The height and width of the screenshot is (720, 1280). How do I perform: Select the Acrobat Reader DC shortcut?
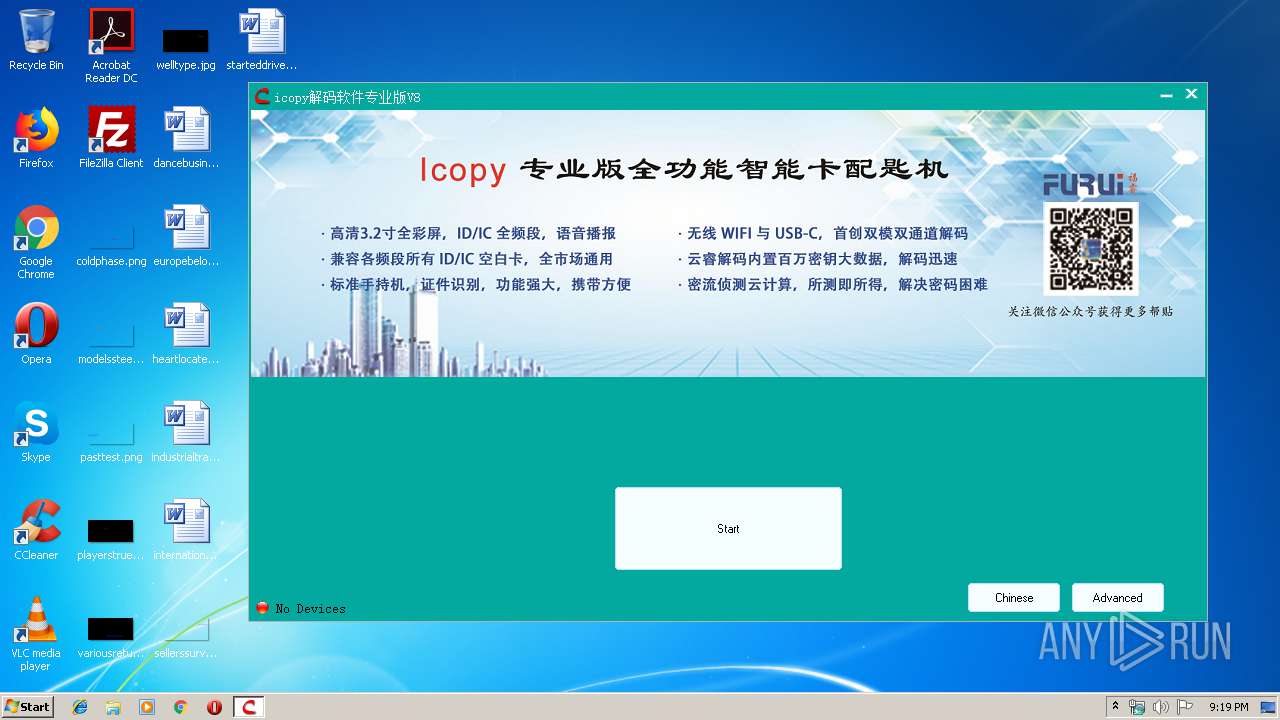click(x=111, y=46)
